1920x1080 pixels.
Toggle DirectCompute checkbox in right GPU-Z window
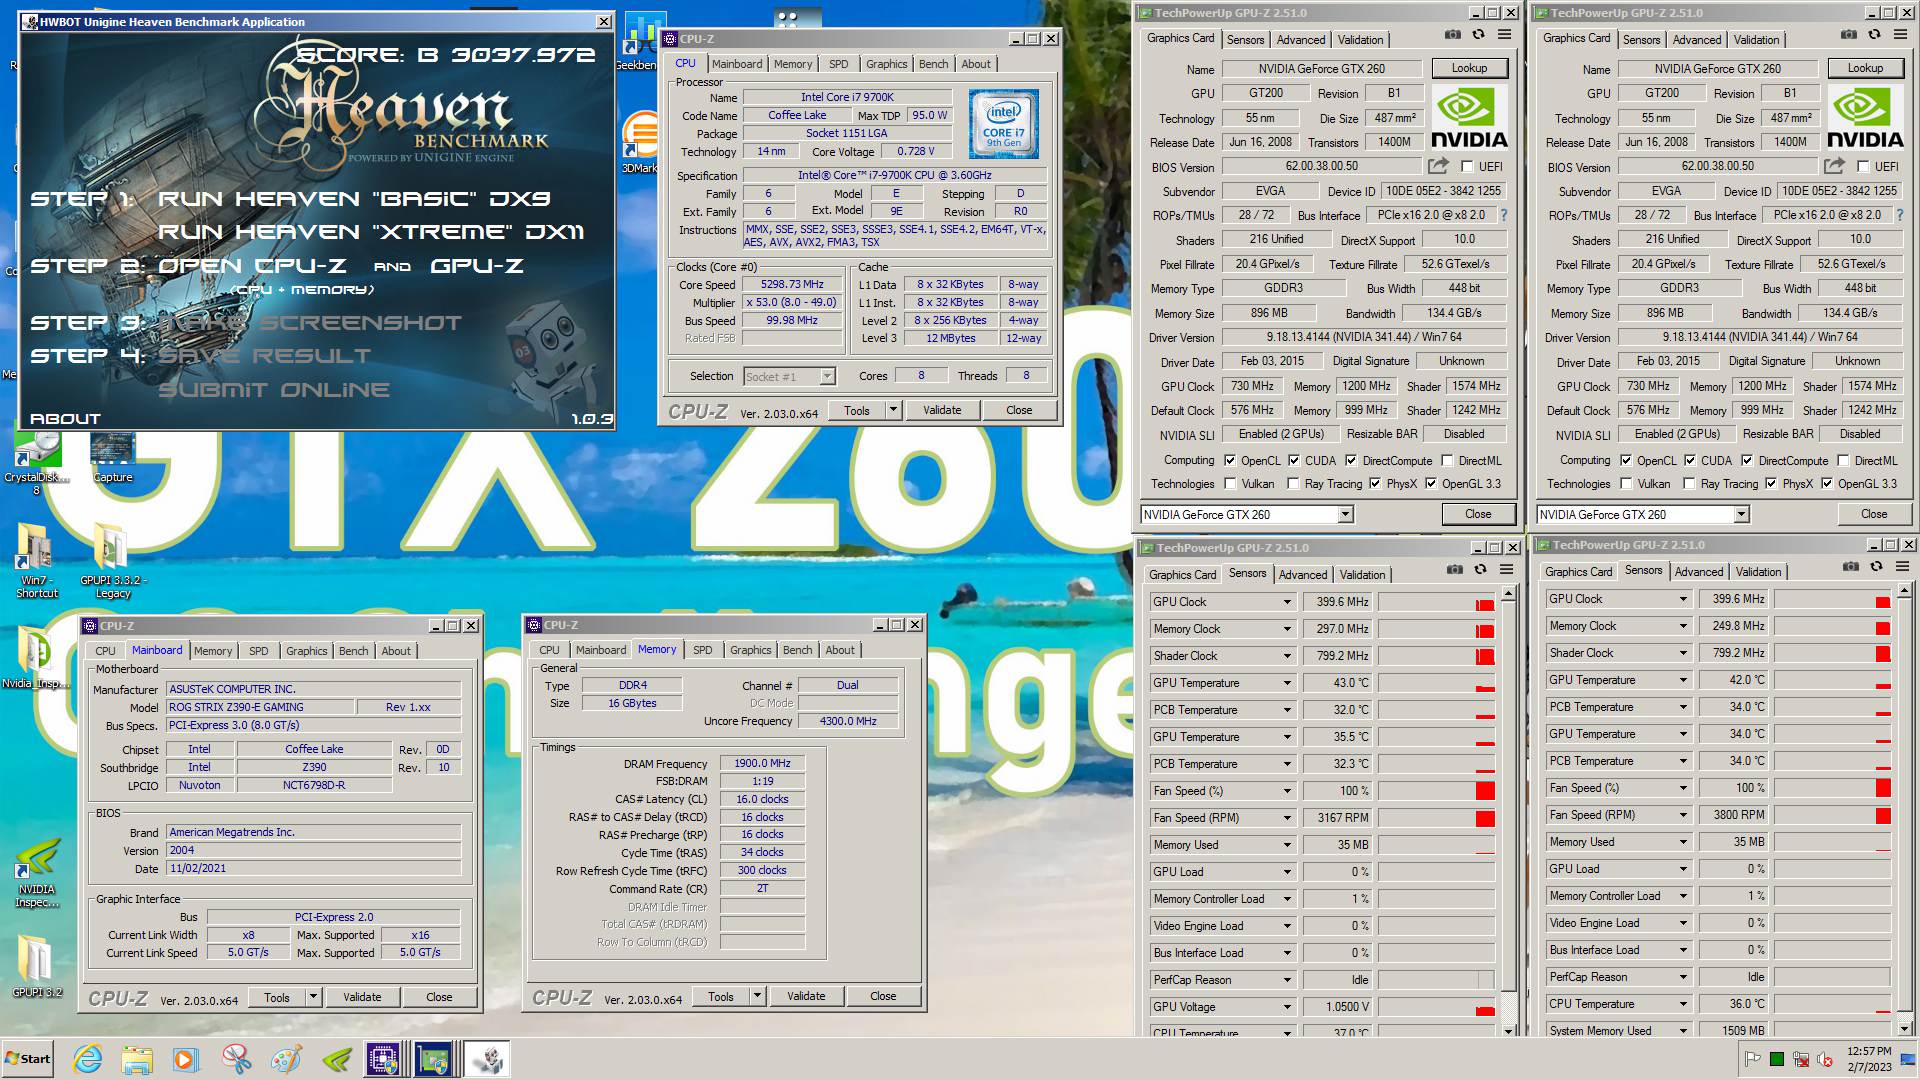1747,461
